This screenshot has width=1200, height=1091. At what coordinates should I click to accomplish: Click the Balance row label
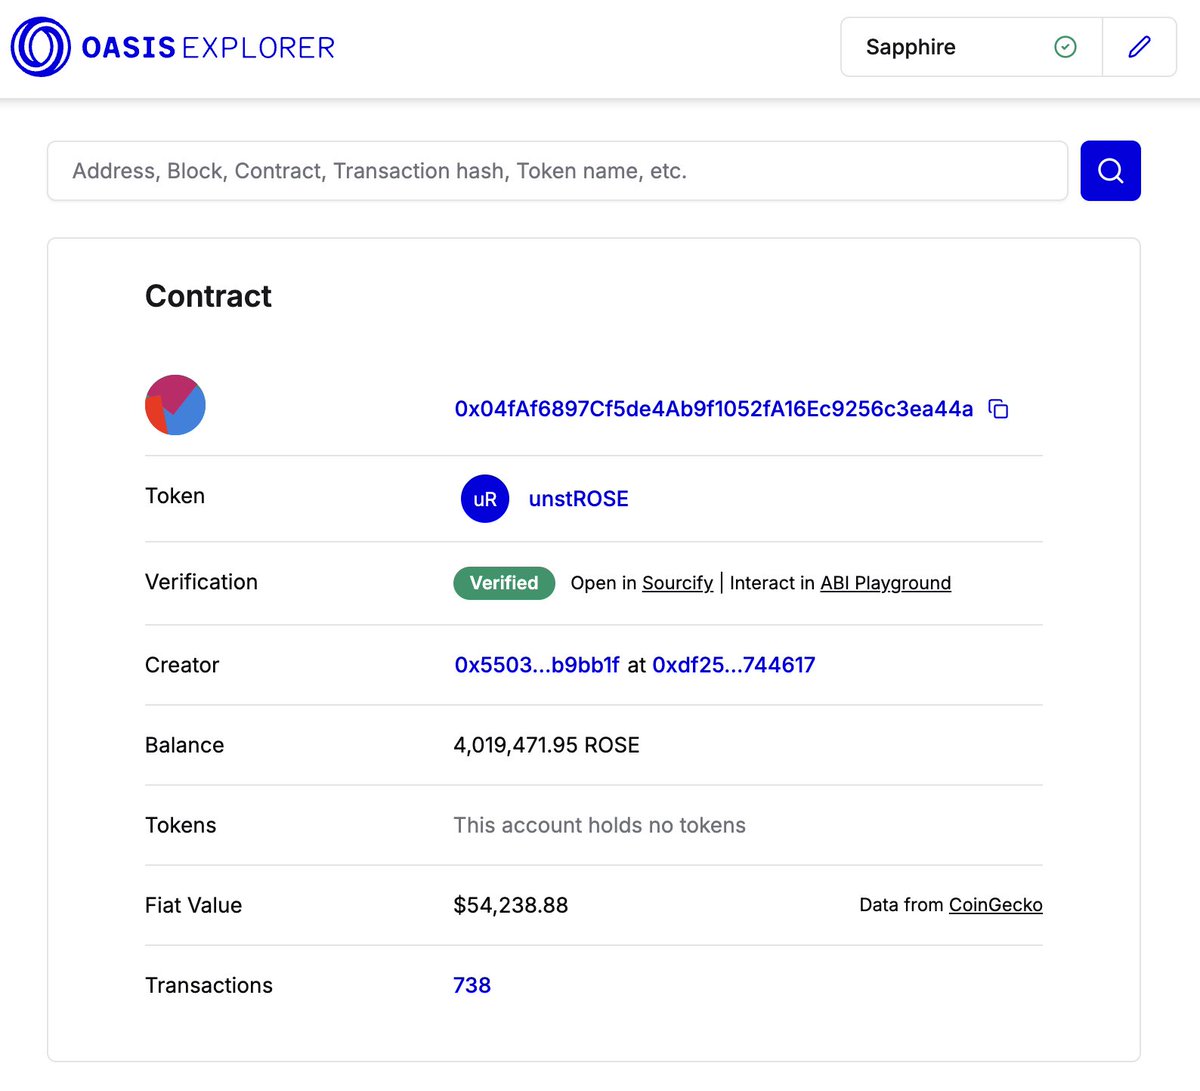[x=184, y=745]
